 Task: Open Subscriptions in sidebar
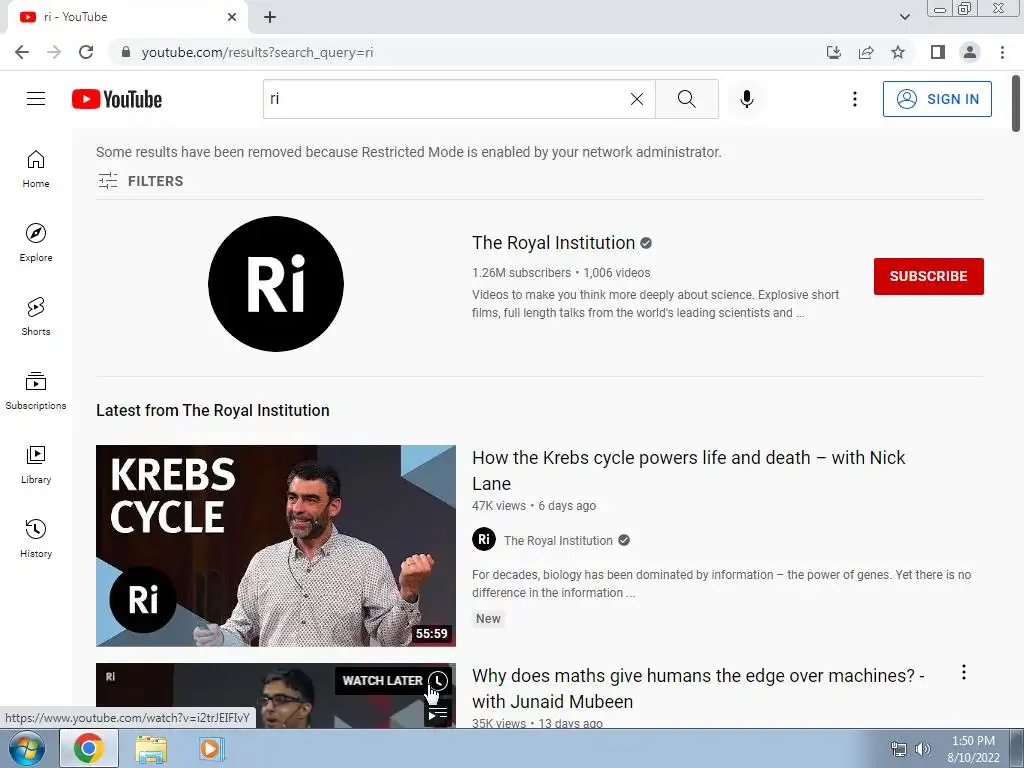click(36, 391)
